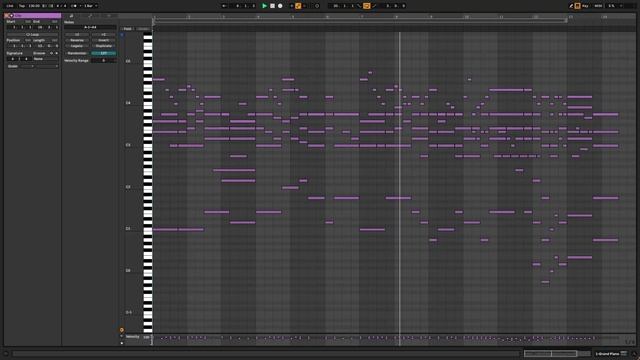The image size is (640, 360).
Task: Click the C4 key on the piano roll
Action: click(x=148, y=103)
